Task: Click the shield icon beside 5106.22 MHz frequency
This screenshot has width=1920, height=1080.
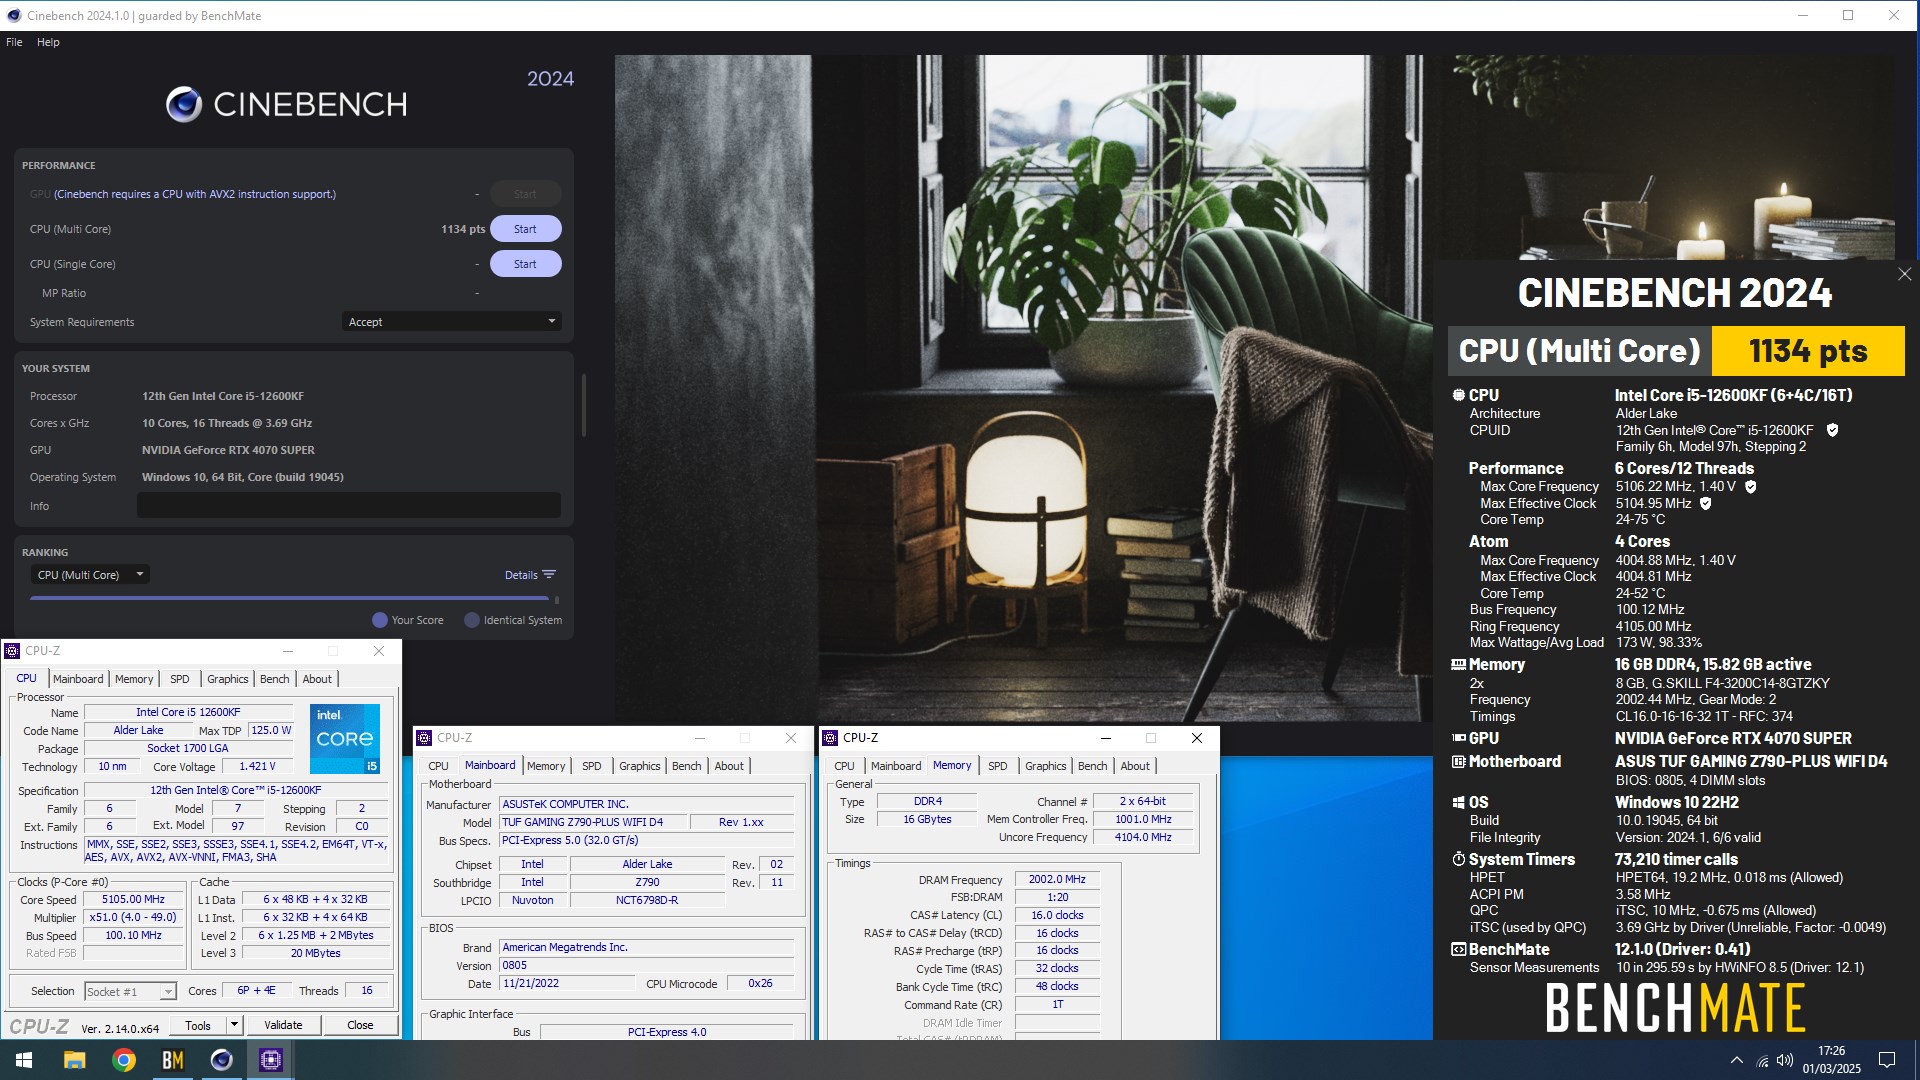Action: pos(1751,487)
